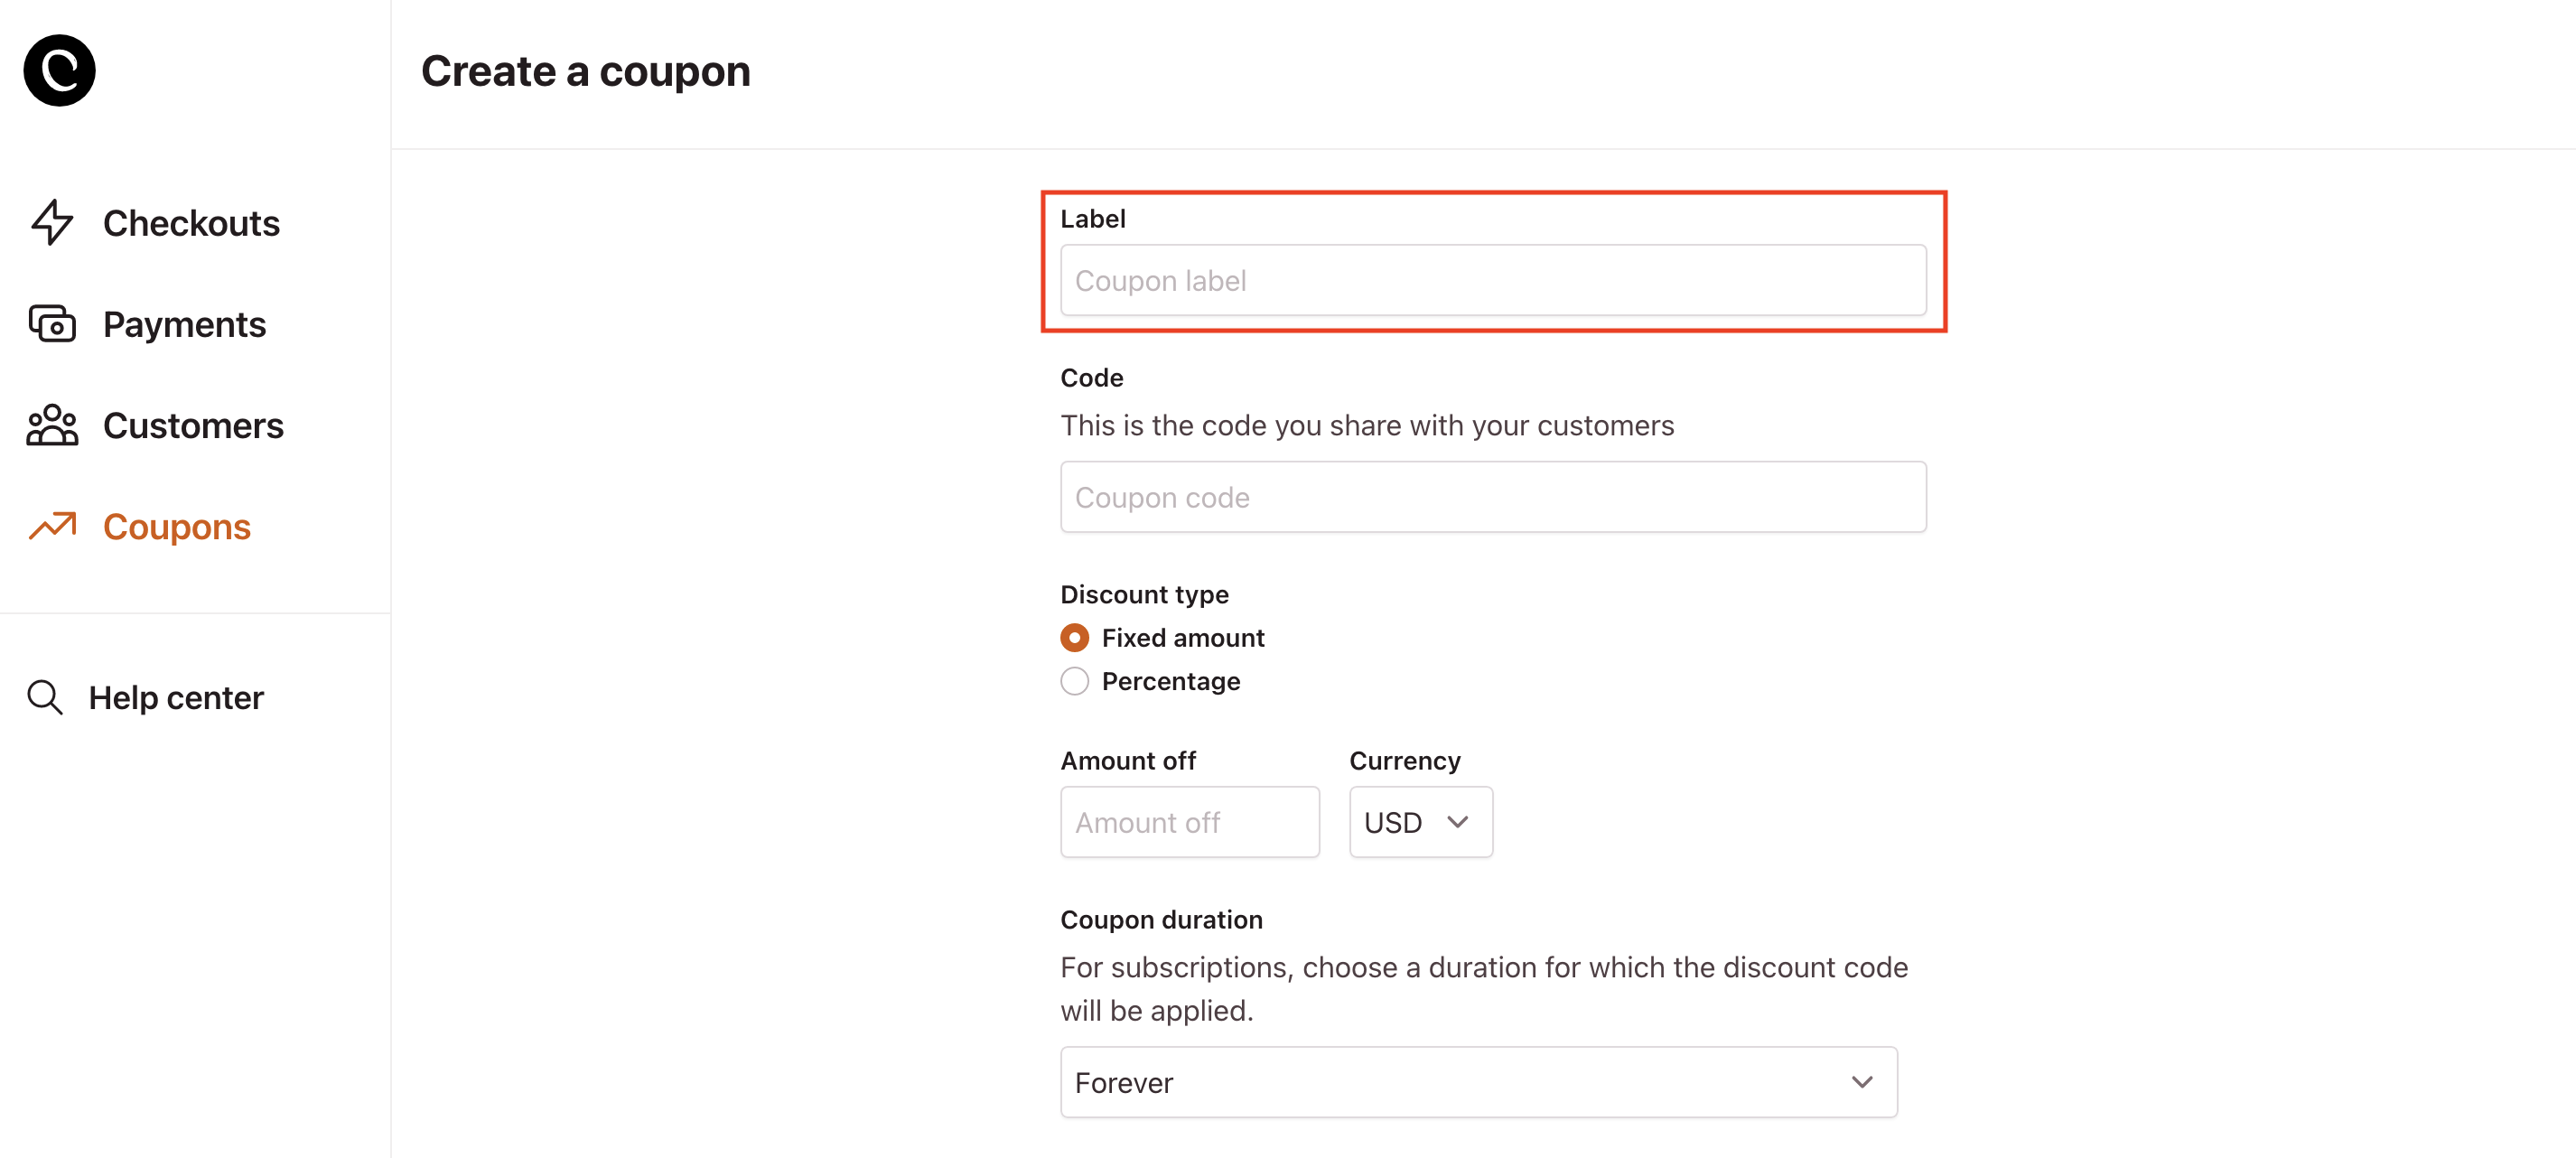This screenshot has width=2576, height=1158.
Task: Select the Fixed amount radio button
Action: point(1075,638)
